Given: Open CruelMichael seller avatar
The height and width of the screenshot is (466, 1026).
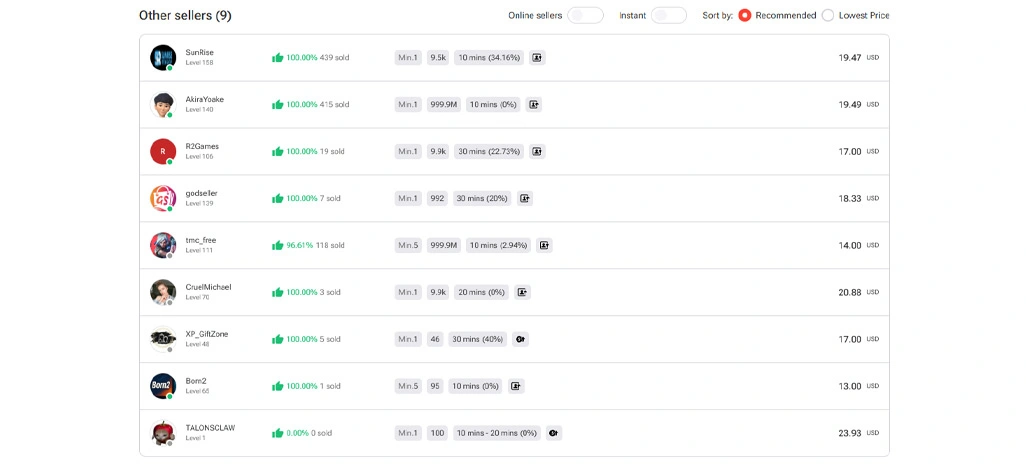Looking at the screenshot, I should coord(163,293).
